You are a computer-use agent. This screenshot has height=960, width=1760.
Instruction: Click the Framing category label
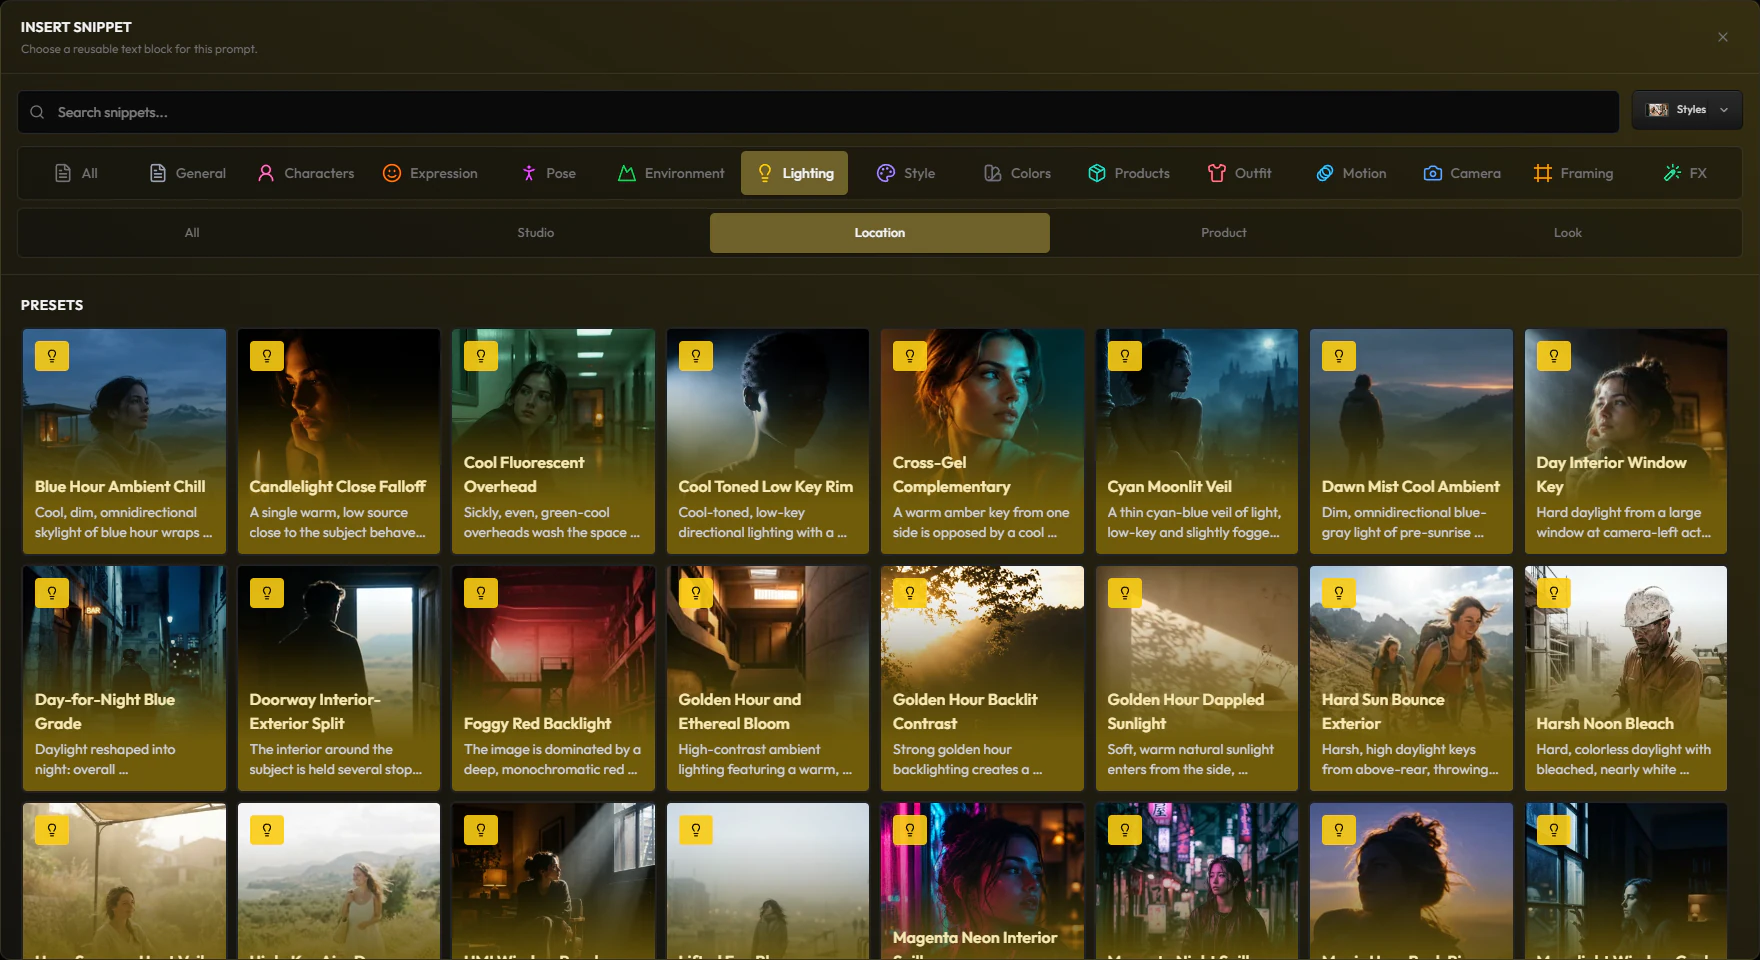[x=1587, y=173]
